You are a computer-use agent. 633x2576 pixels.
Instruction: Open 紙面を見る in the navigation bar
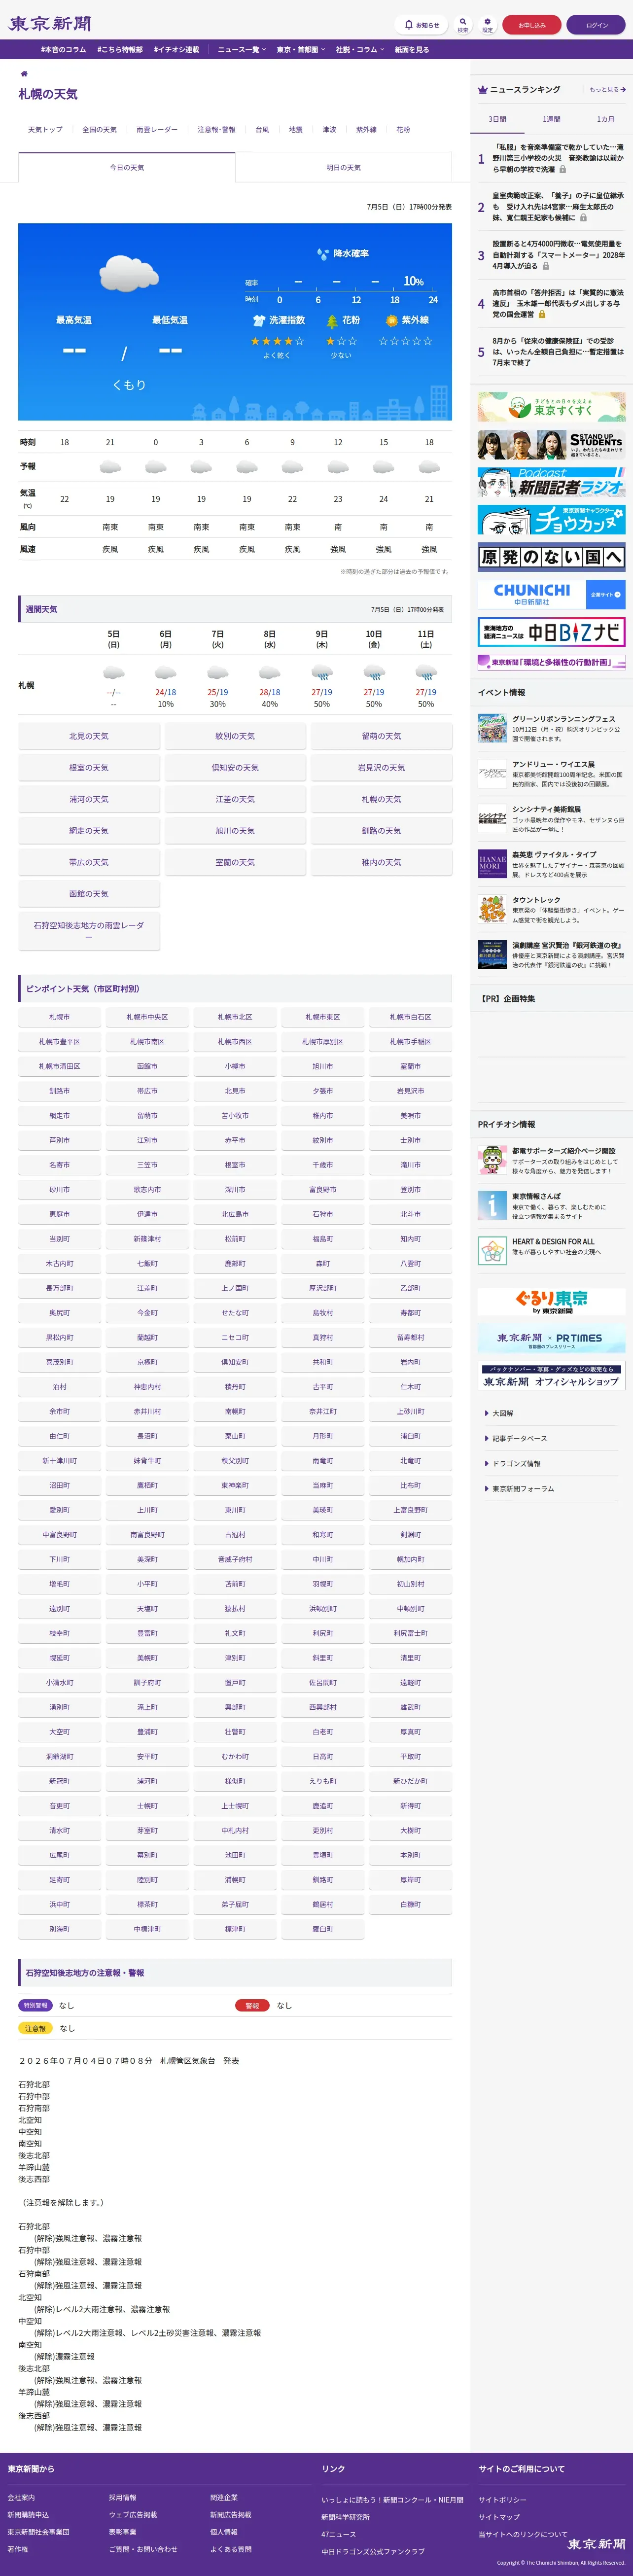pos(412,50)
